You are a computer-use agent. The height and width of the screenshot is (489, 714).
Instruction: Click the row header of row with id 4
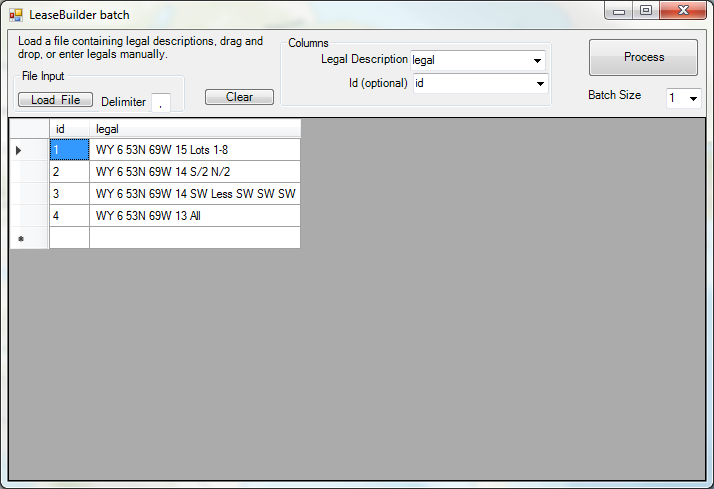tap(29, 215)
